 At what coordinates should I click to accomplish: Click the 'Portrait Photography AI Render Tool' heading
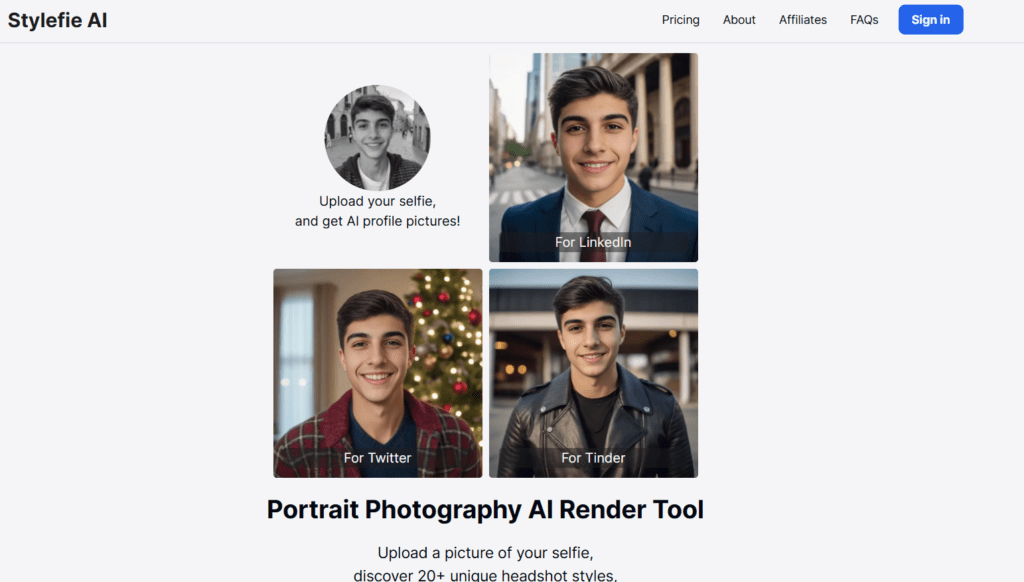click(x=485, y=509)
